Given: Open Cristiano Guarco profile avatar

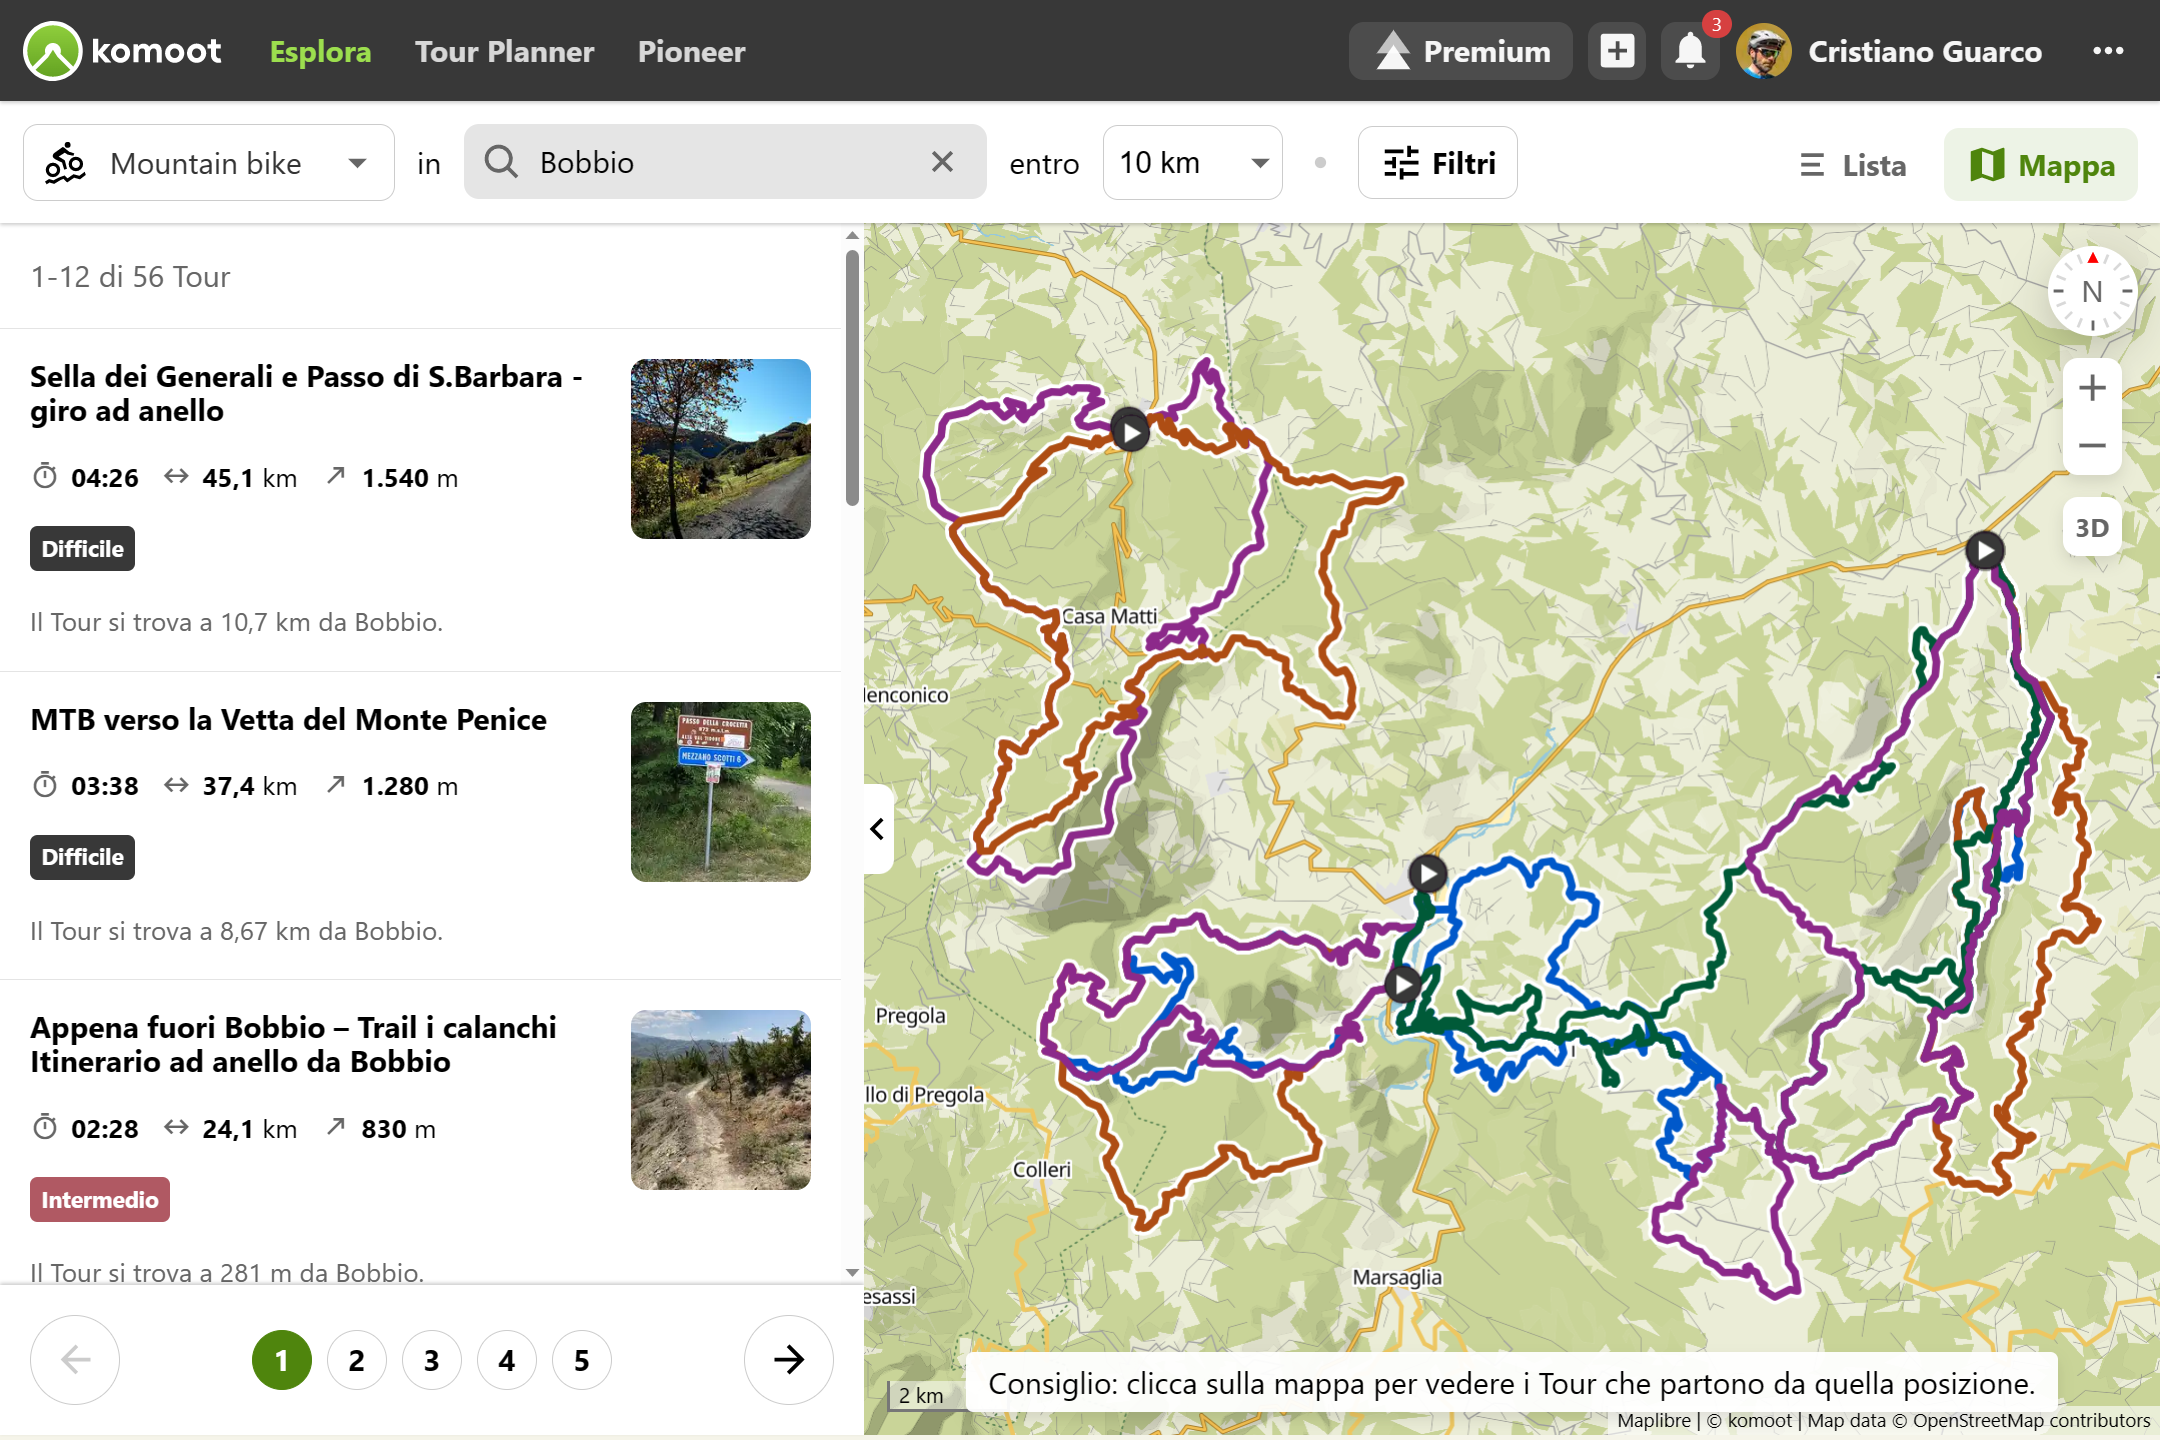Looking at the screenshot, I should 1764,51.
